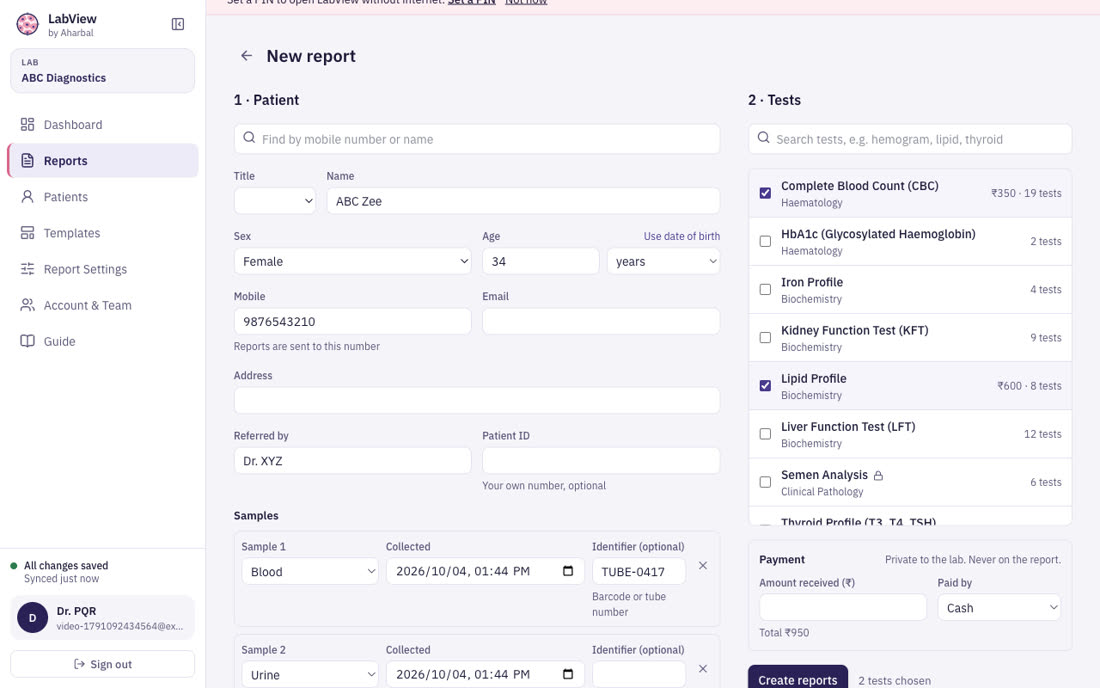Click the back arrow beside New report
Viewport: 1100px width, 688px height.
click(x=246, y=55)
